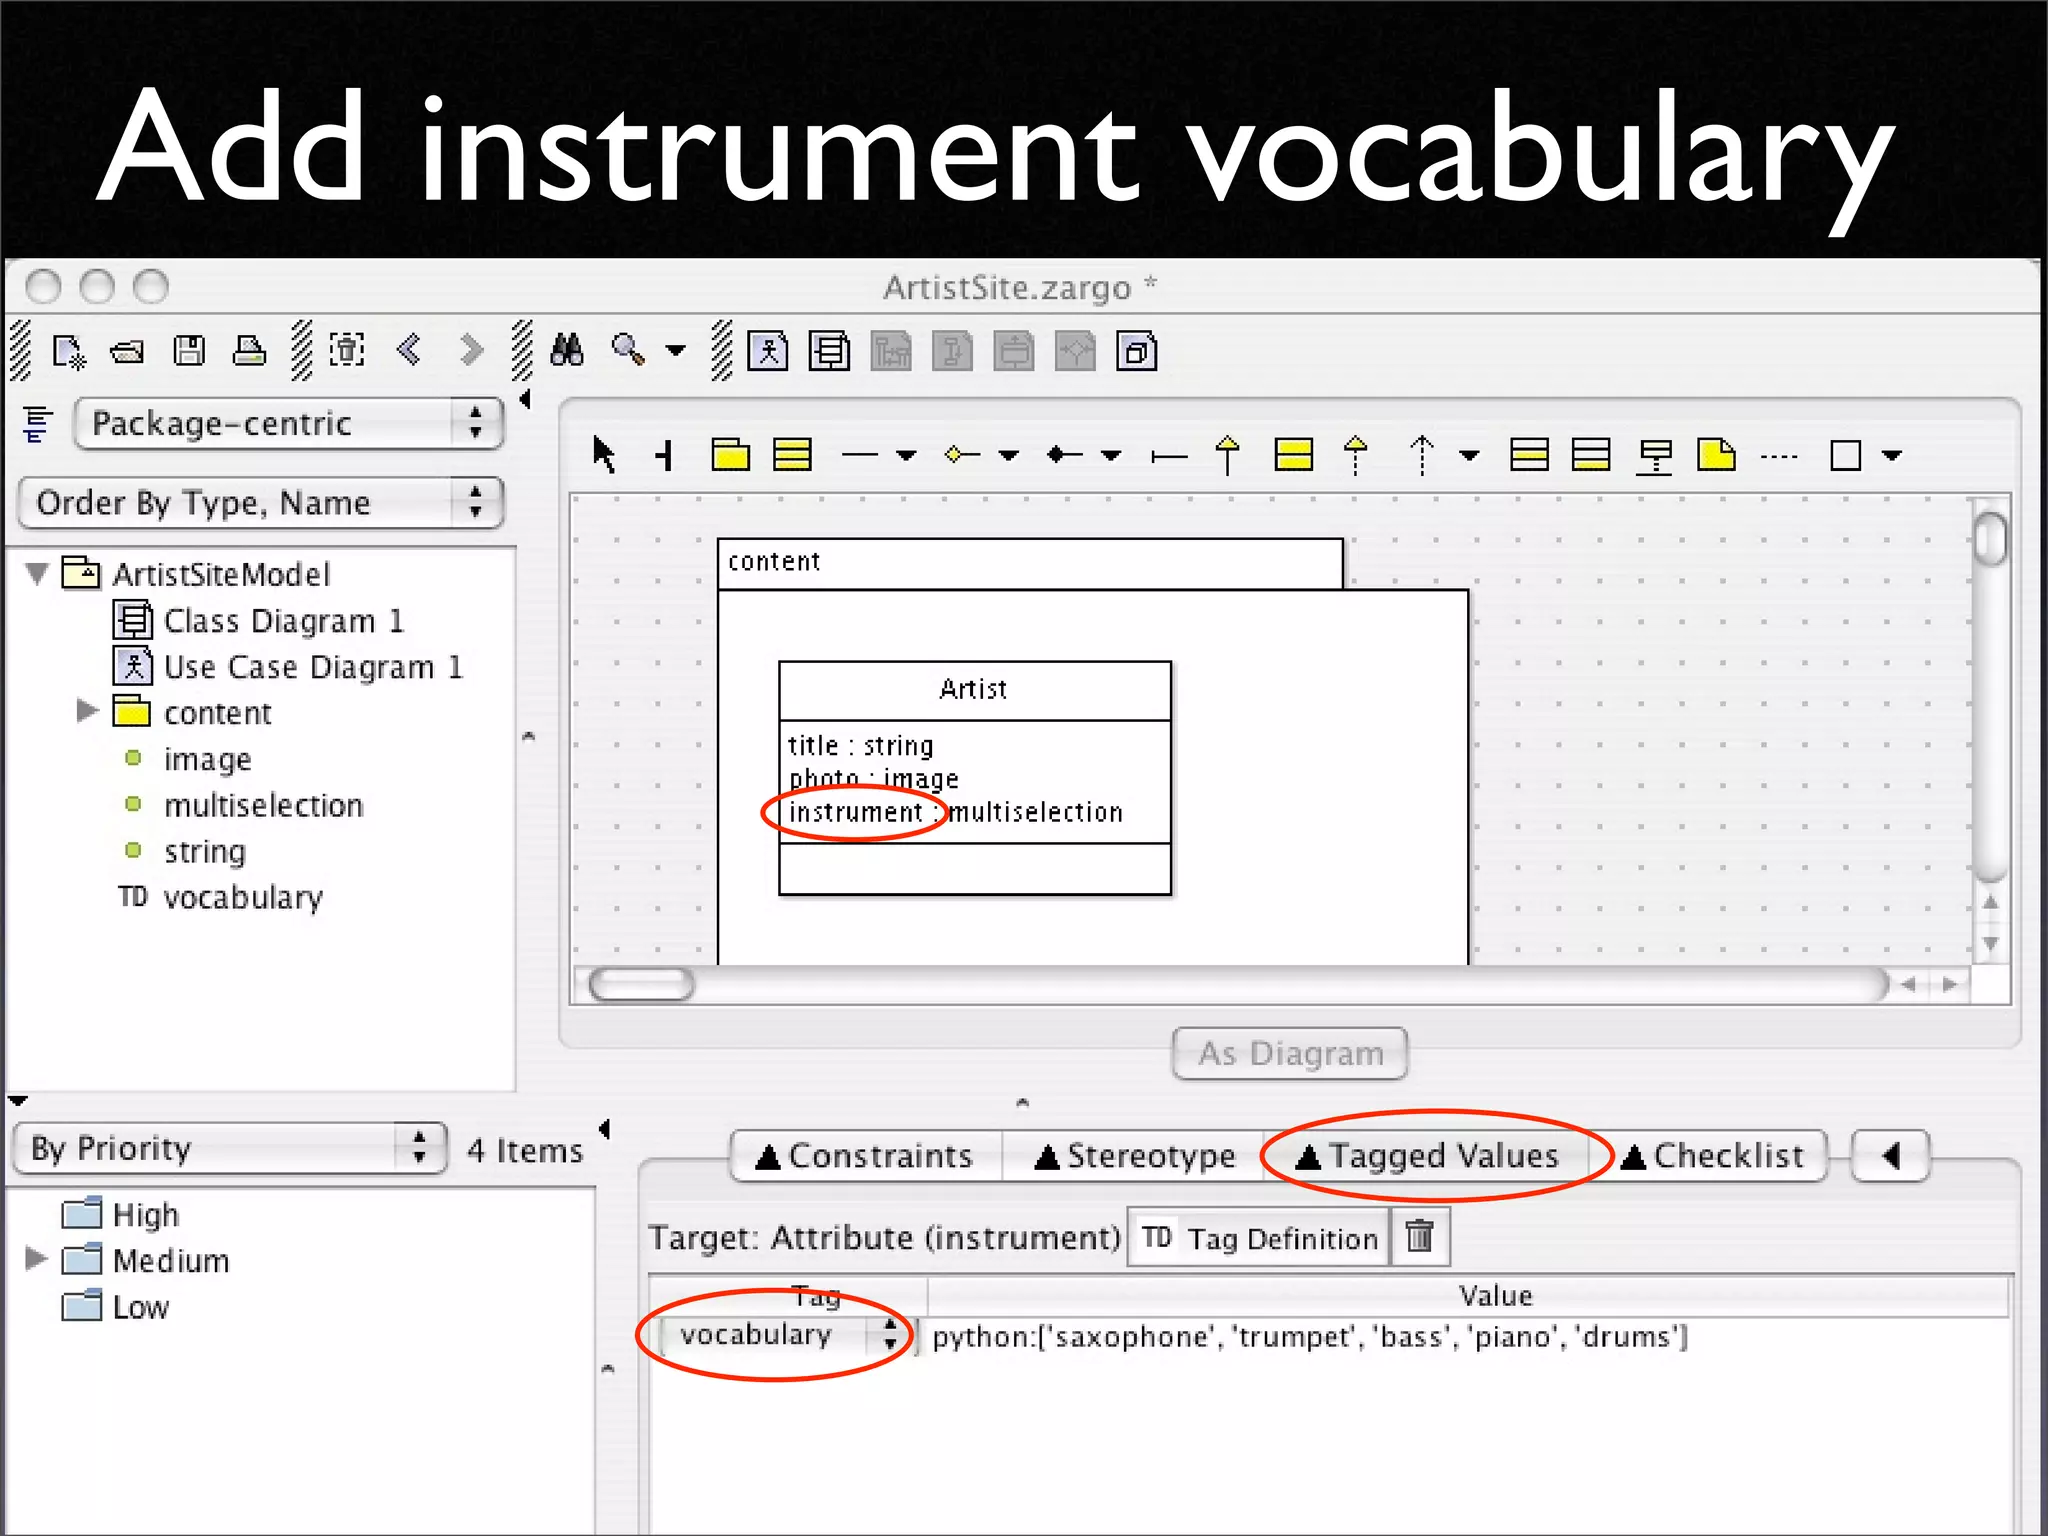Create new Class diagram icon
2048x1536 pixels.
click(x=829, y=352)
